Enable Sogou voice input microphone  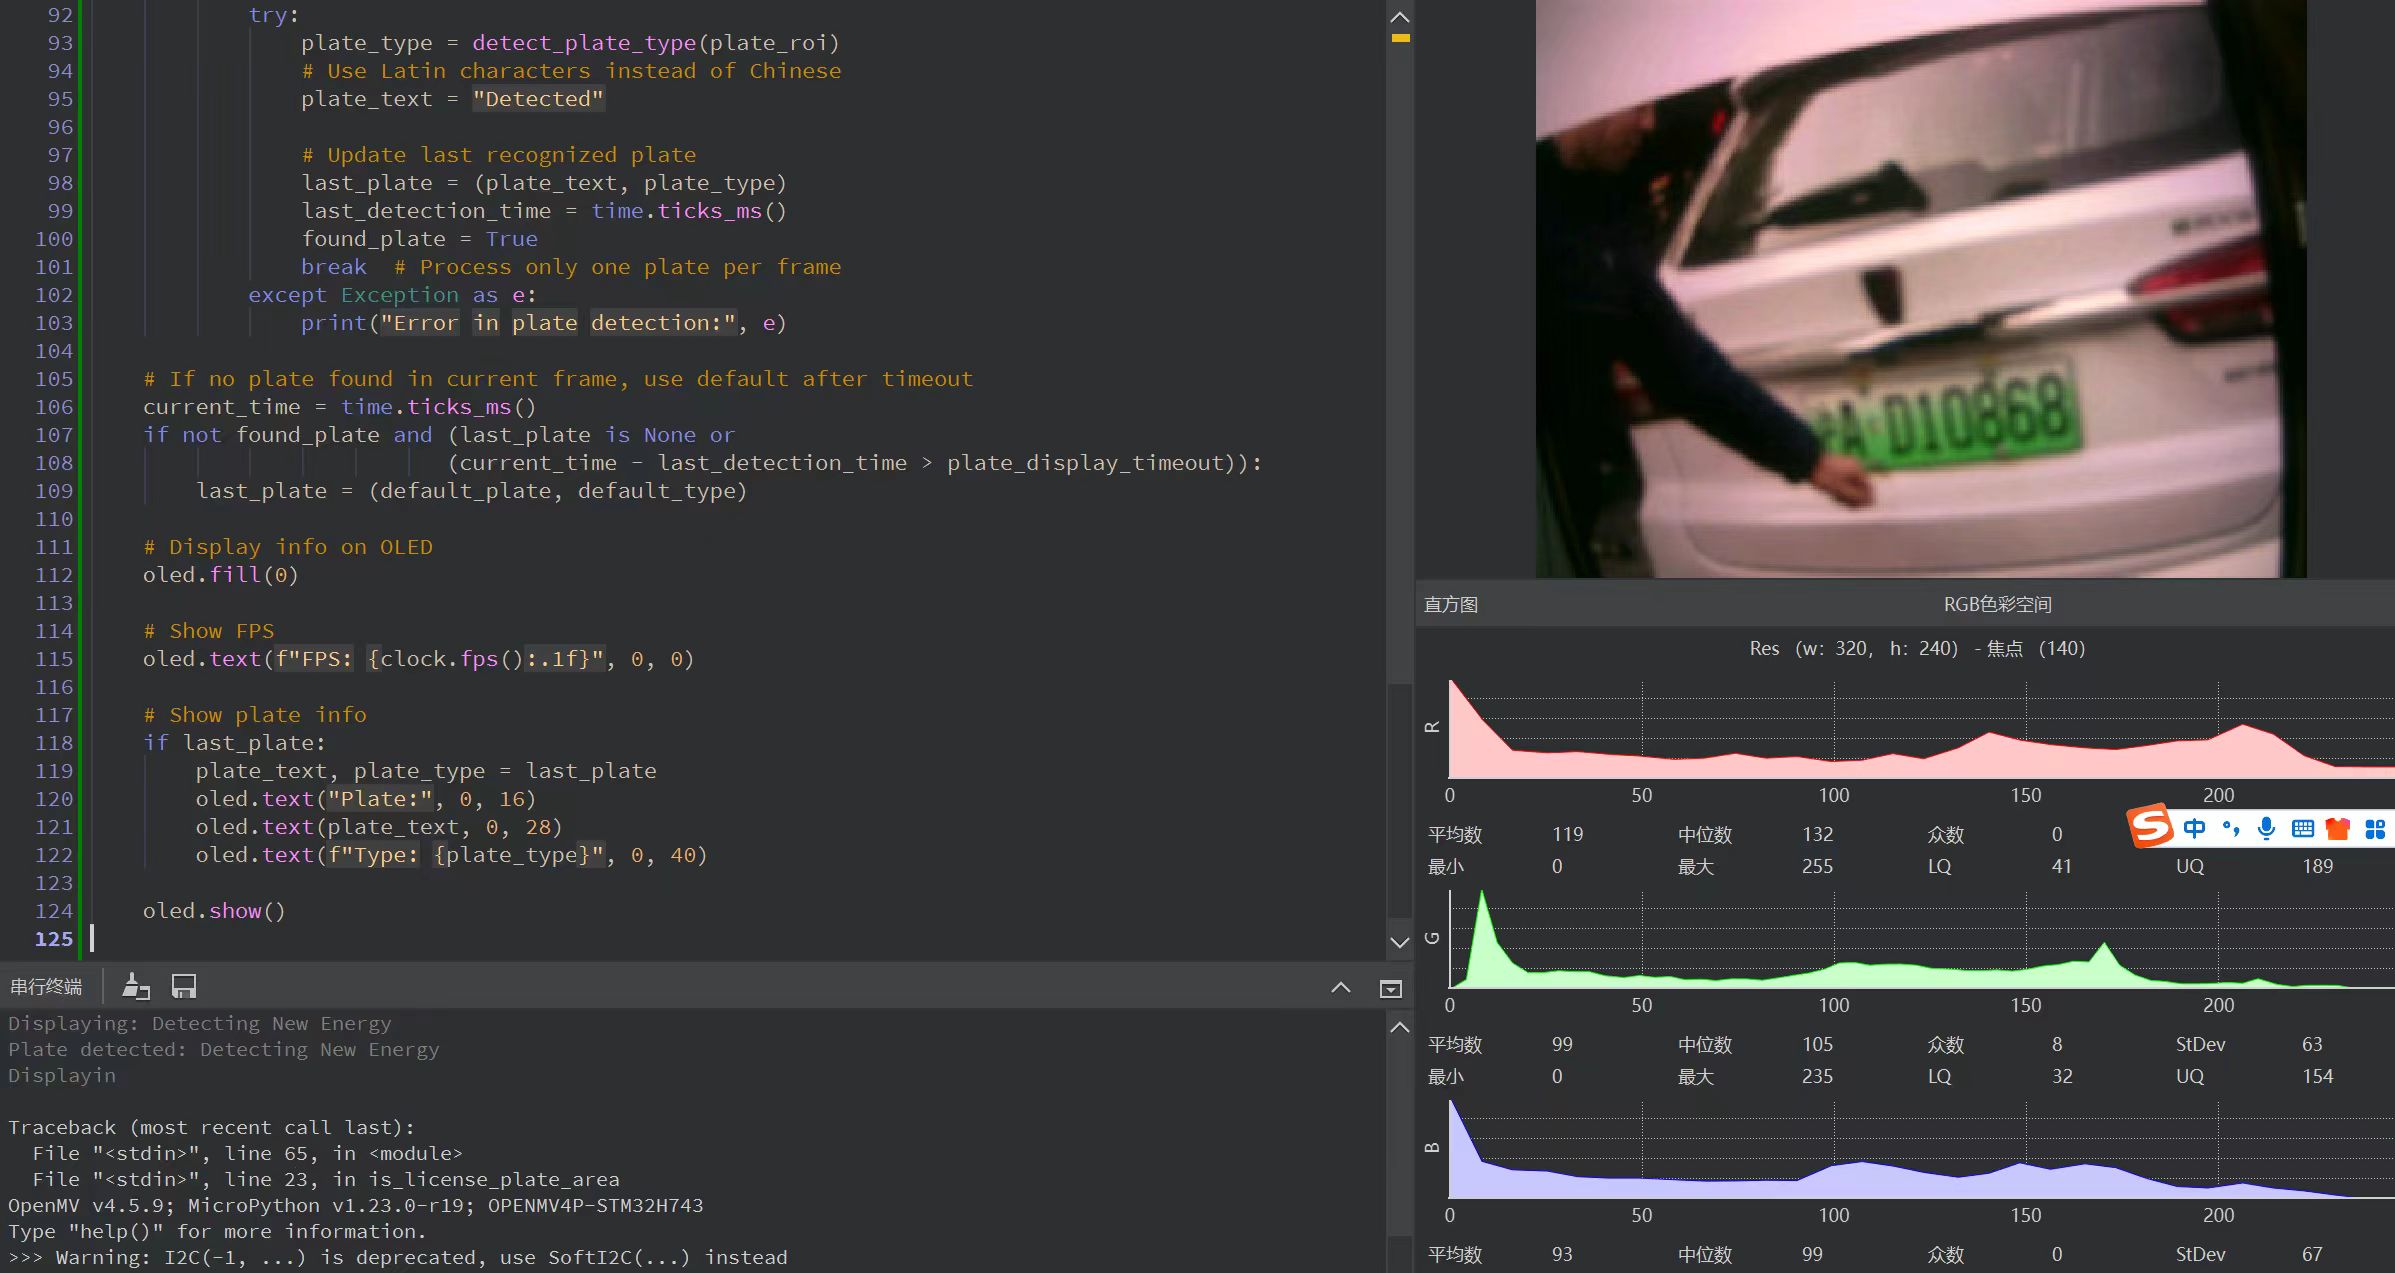click(2266, 828)
